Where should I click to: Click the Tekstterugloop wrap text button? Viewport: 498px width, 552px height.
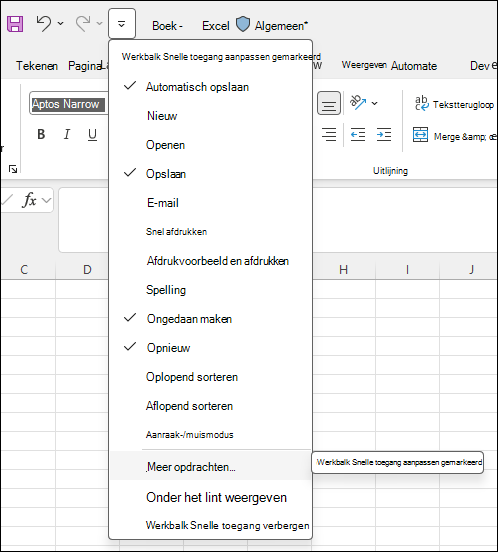[454, 104]
